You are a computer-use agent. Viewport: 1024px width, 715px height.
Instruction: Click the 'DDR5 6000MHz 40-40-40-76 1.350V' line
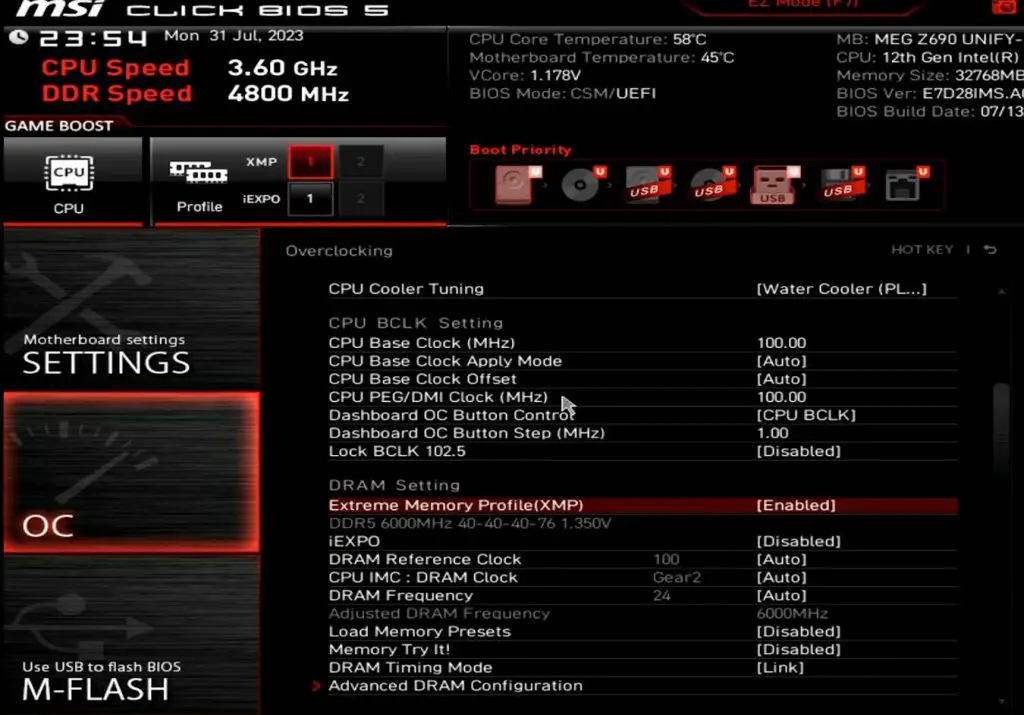(470, 523)
